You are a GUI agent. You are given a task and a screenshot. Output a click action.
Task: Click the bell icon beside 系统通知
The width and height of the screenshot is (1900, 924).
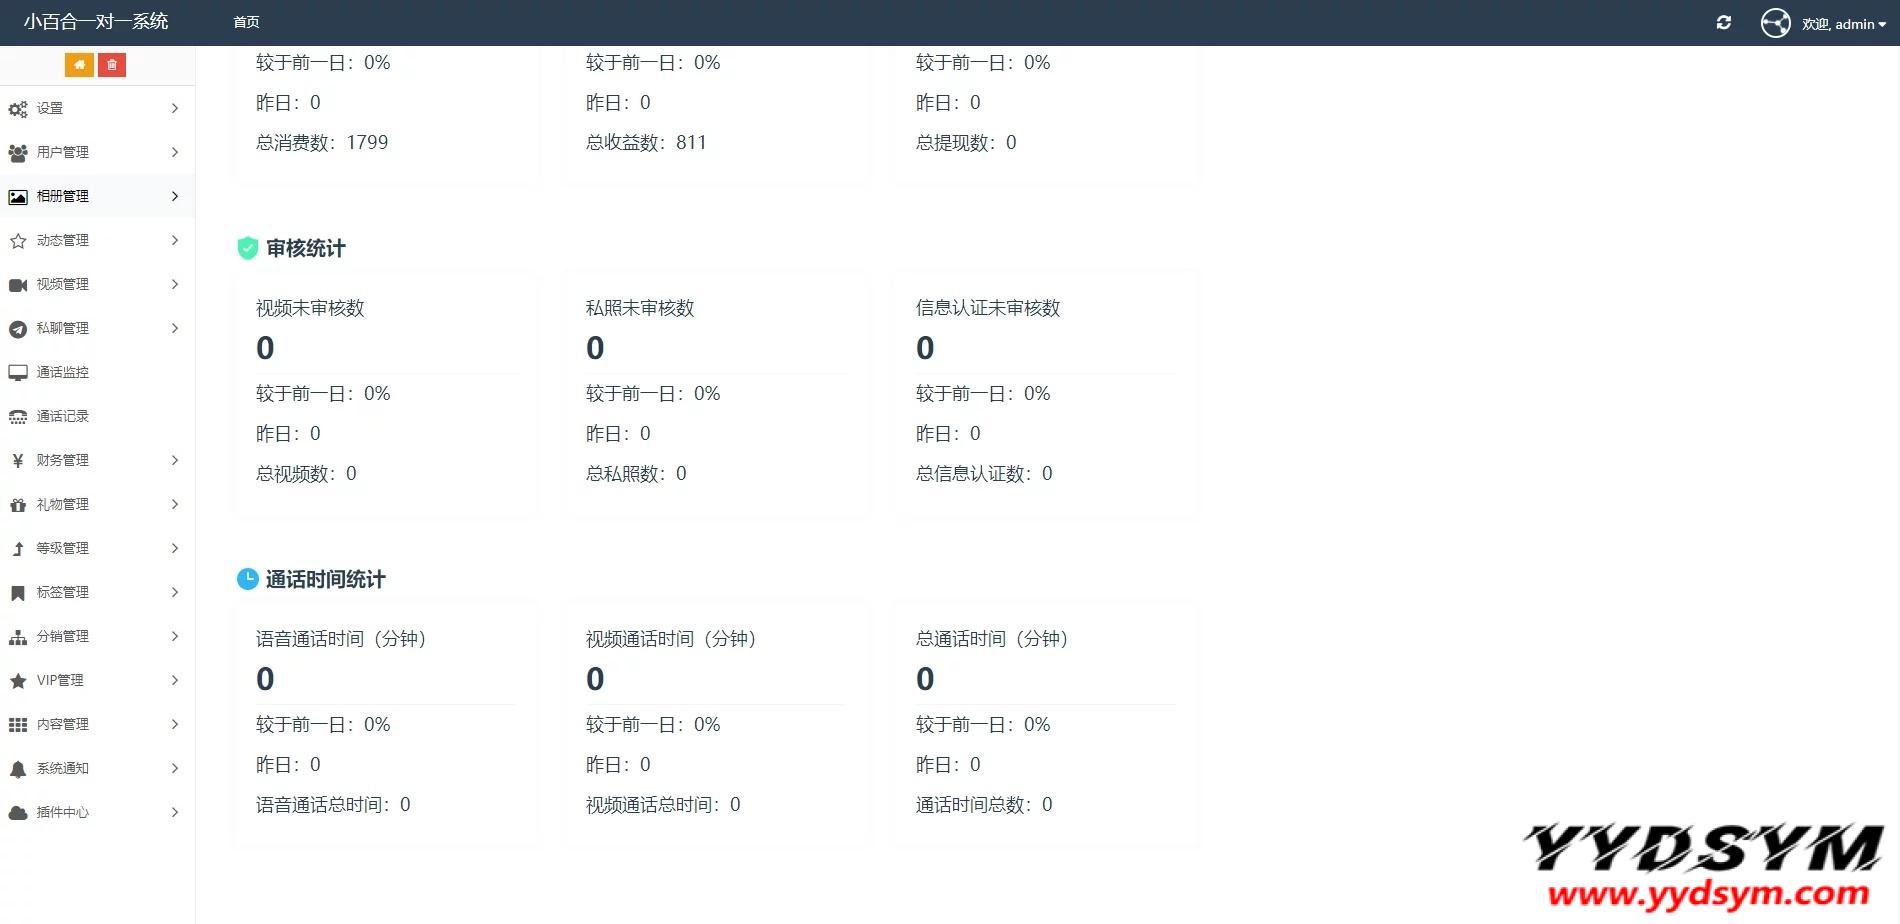tap(18, 769)
